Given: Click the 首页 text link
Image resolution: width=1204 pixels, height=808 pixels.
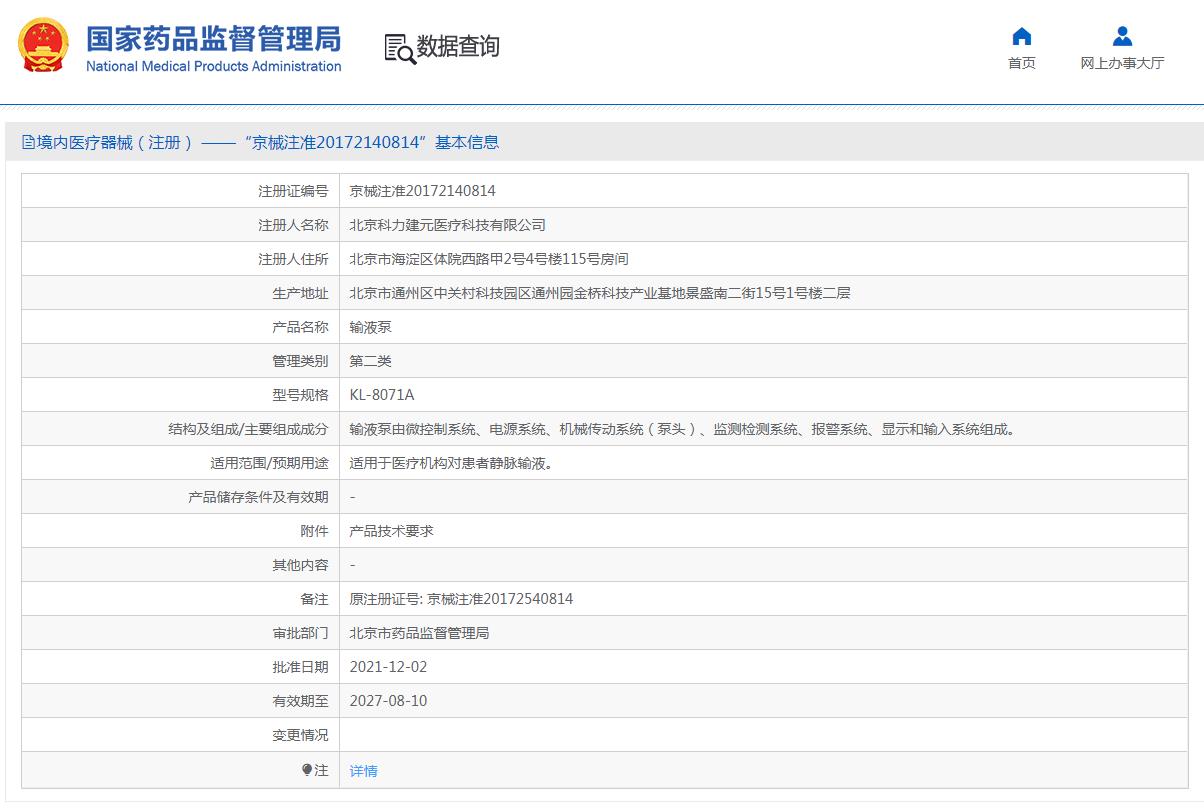Looking at the screenshot, I should [x=1021, y=63].
